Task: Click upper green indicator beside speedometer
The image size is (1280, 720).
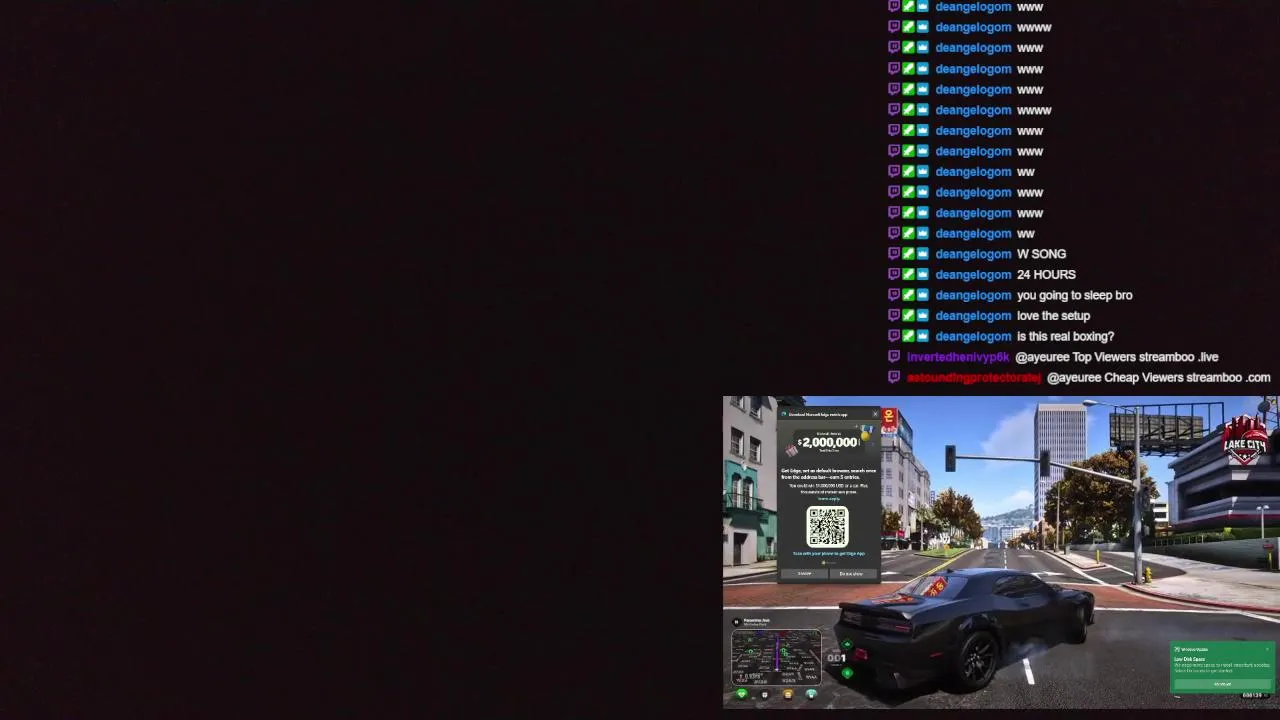Action: pos(847,644)
